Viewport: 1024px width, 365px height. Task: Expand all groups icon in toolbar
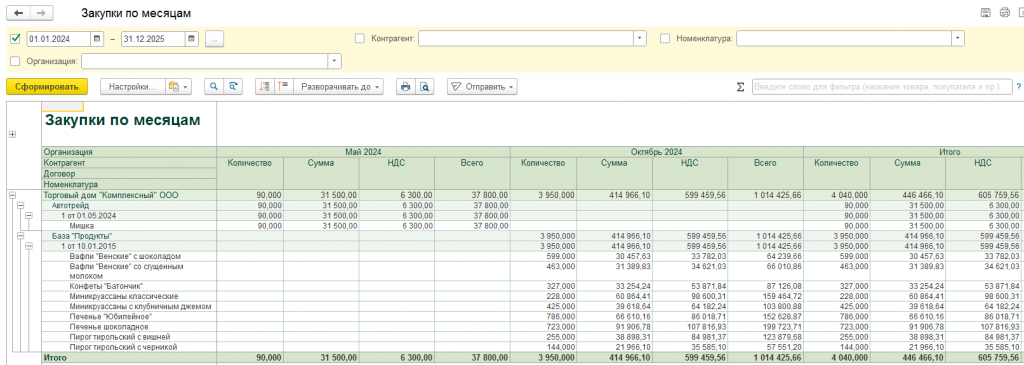click(x=283, y=87)
